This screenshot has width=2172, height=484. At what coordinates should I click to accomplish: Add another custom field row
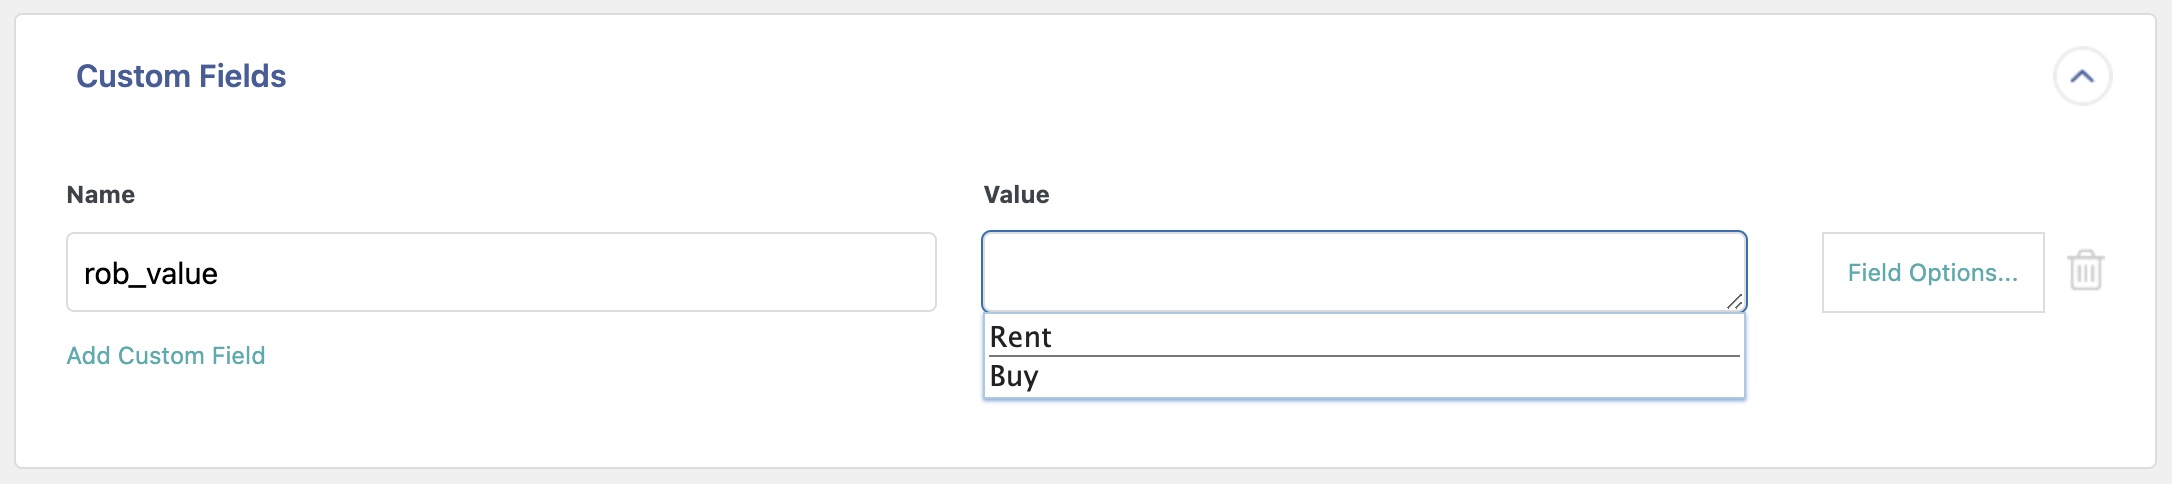(x=166, y=356)
